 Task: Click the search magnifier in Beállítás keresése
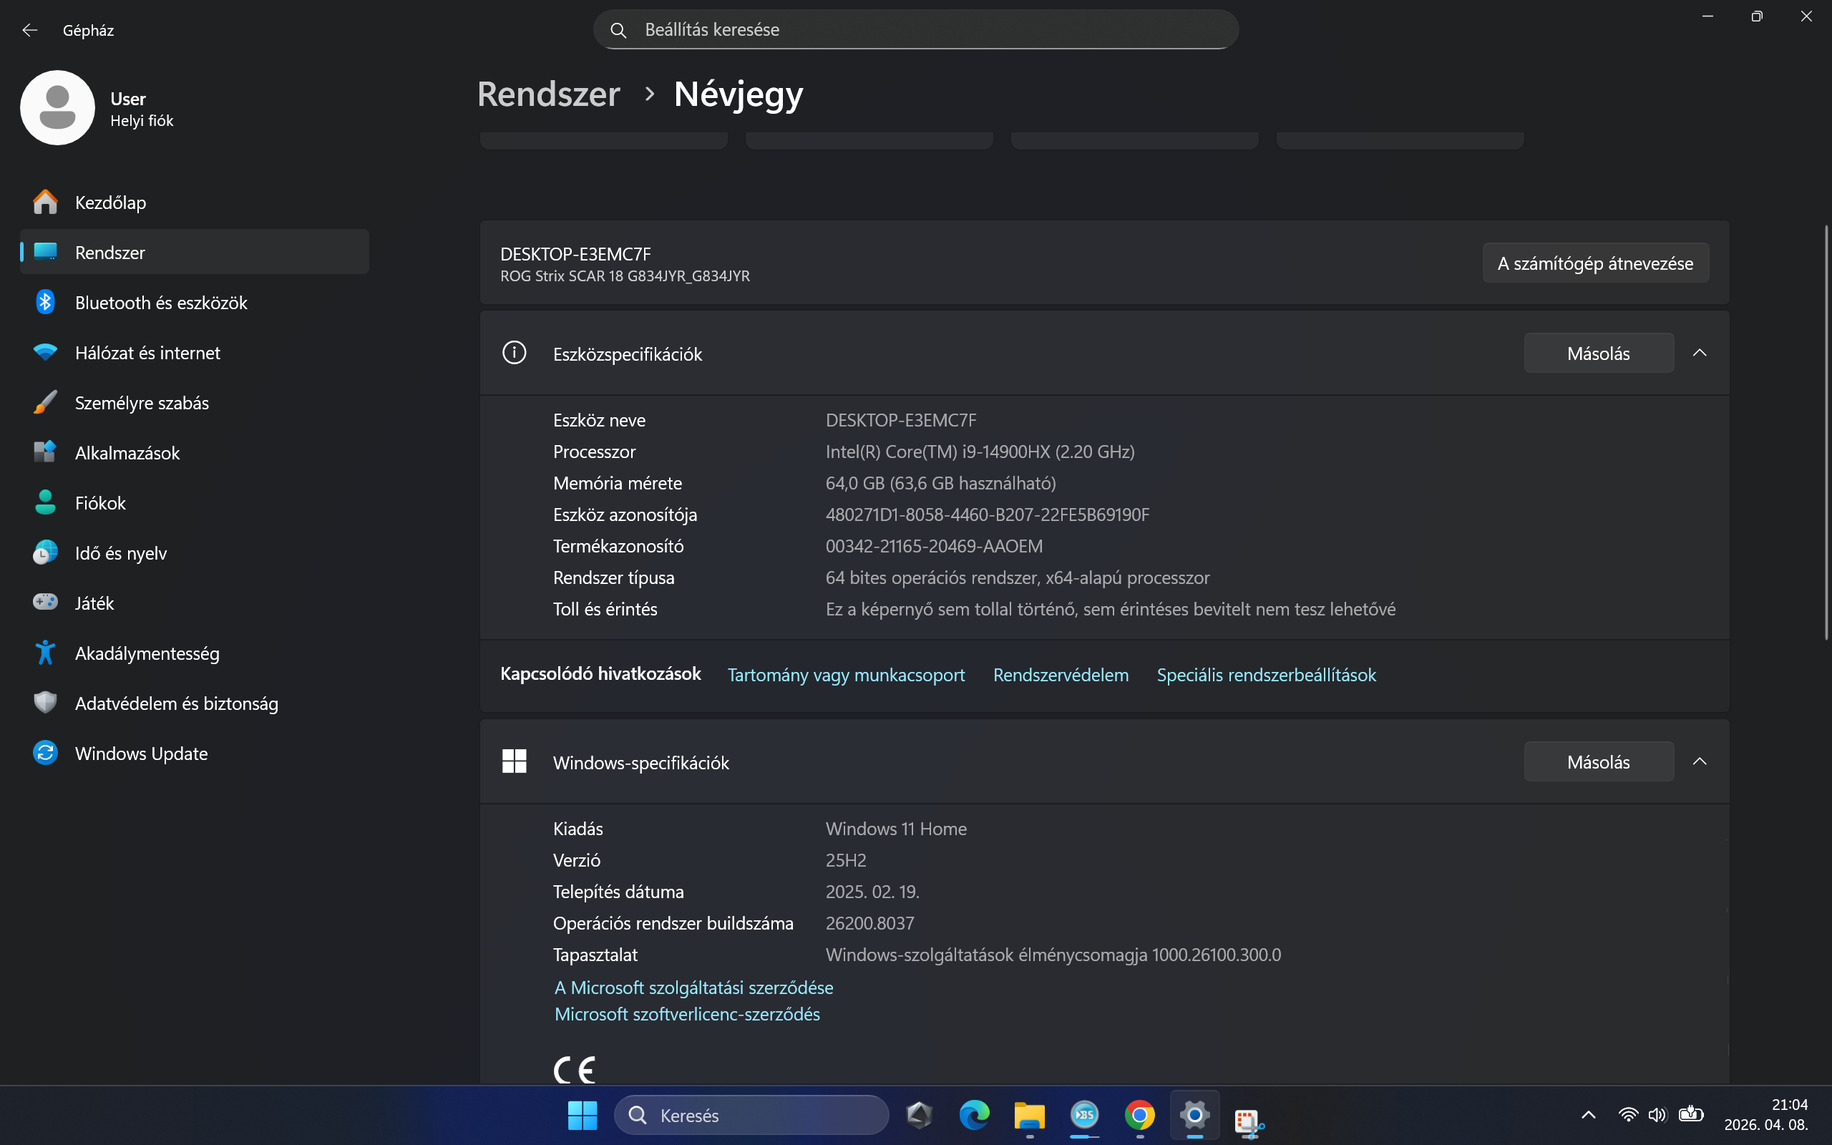[x=619, y=30]
